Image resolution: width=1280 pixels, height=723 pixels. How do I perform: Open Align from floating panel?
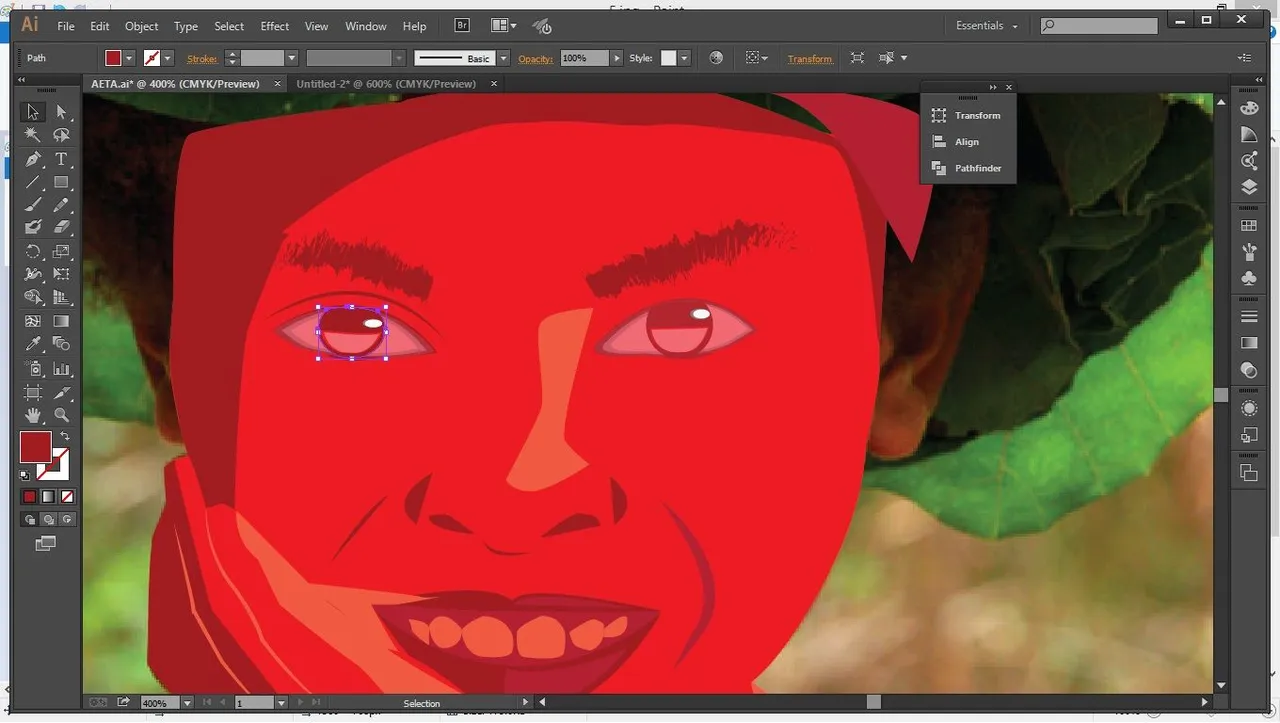[x=967, y=142]
